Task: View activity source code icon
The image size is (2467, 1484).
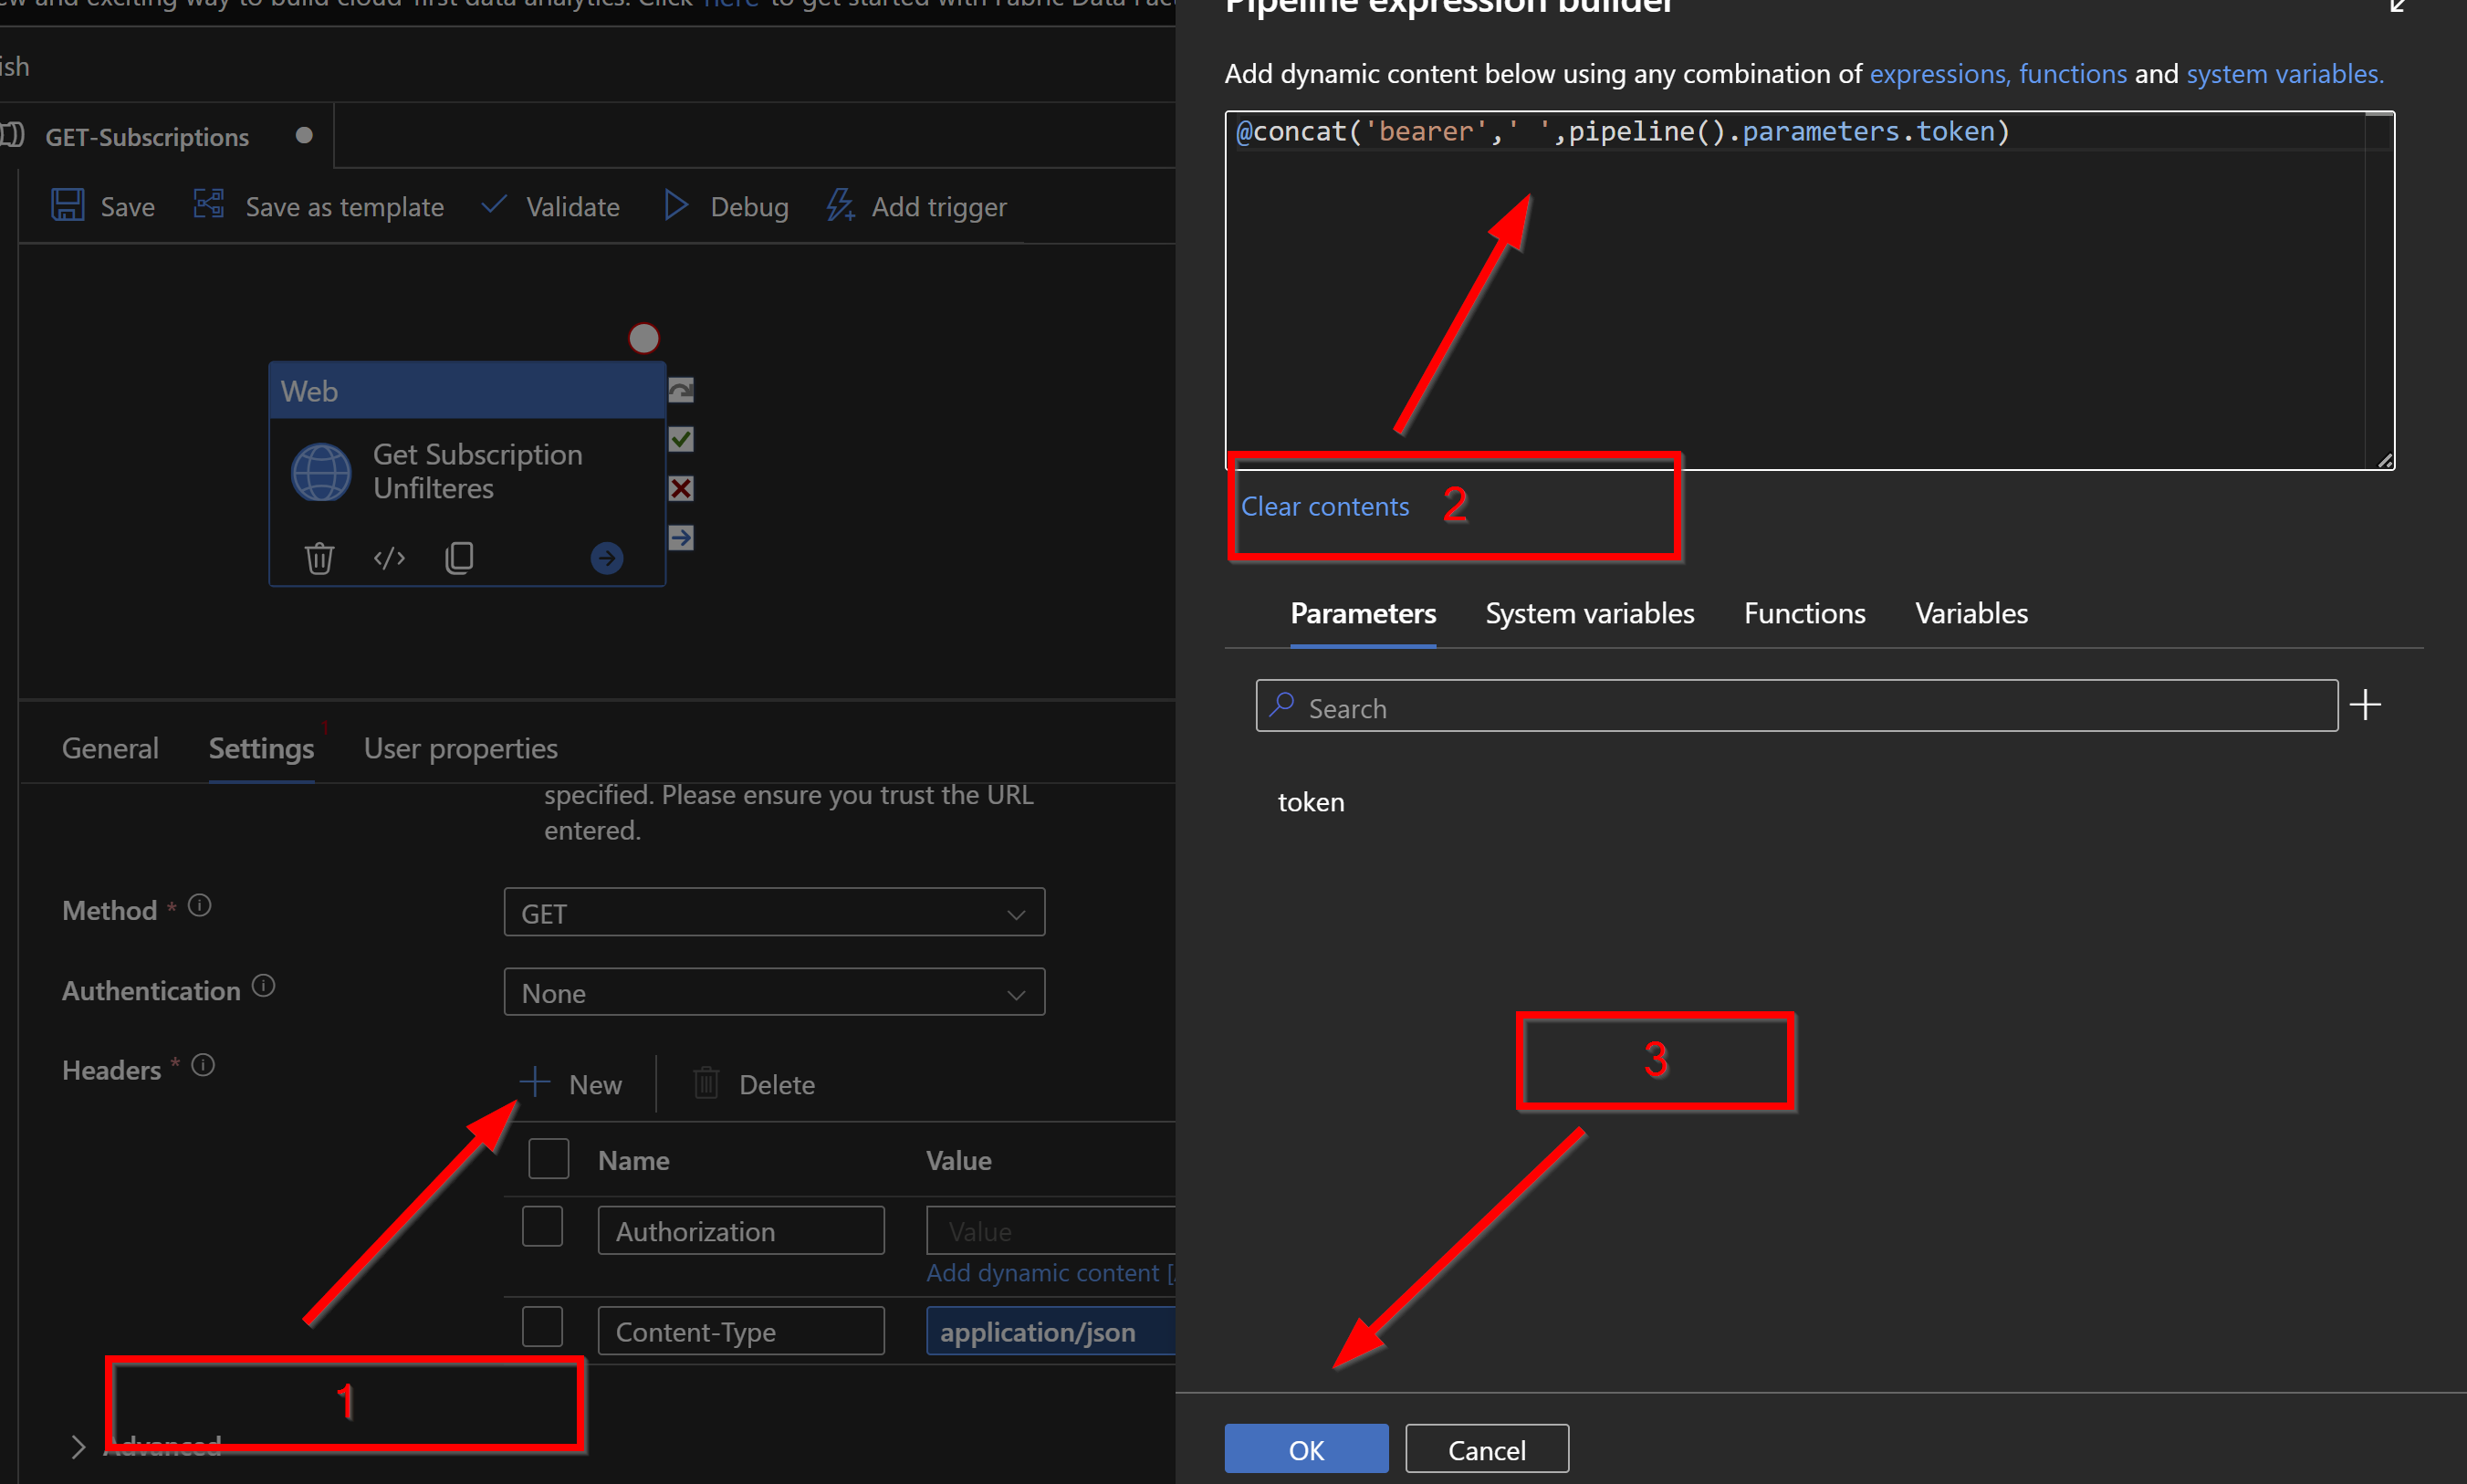Action: tap(389, 557)
